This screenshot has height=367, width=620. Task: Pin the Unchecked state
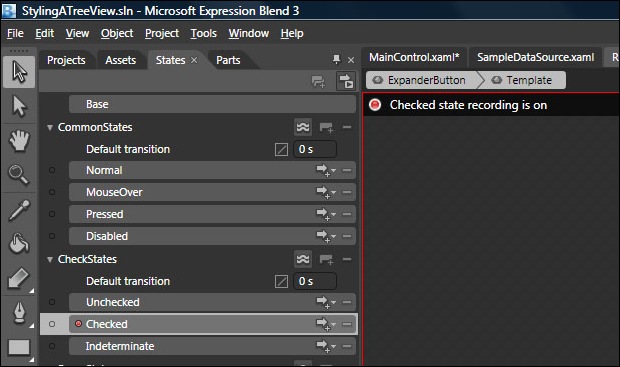coord(52,302)
